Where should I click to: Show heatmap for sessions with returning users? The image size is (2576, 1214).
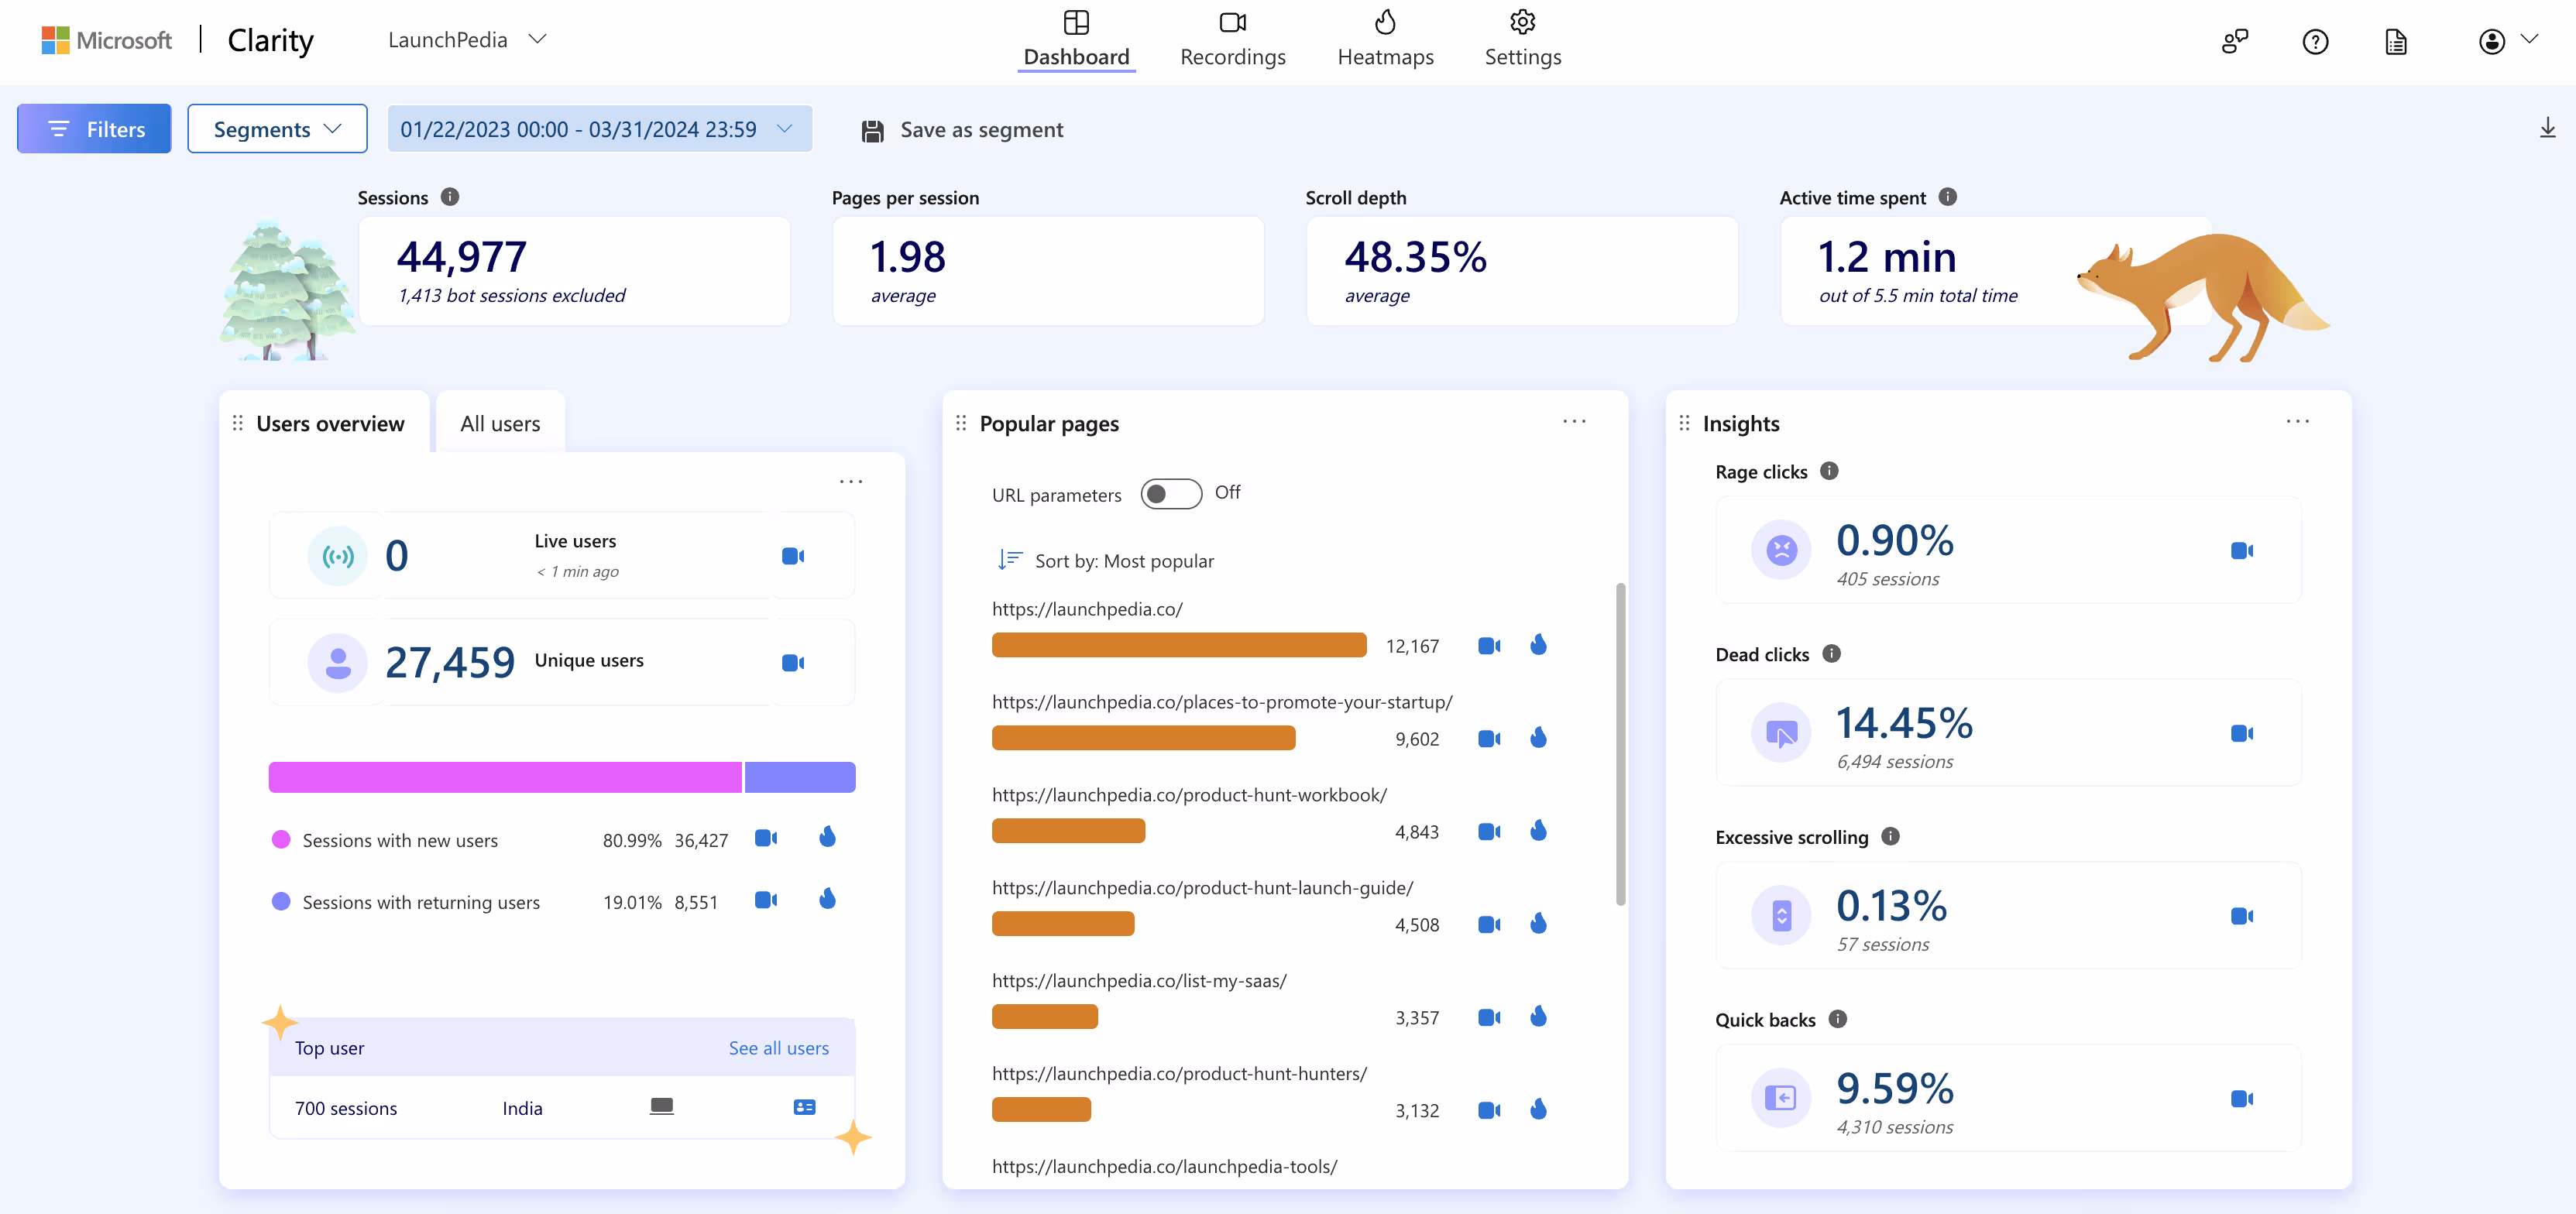point(827,899)
